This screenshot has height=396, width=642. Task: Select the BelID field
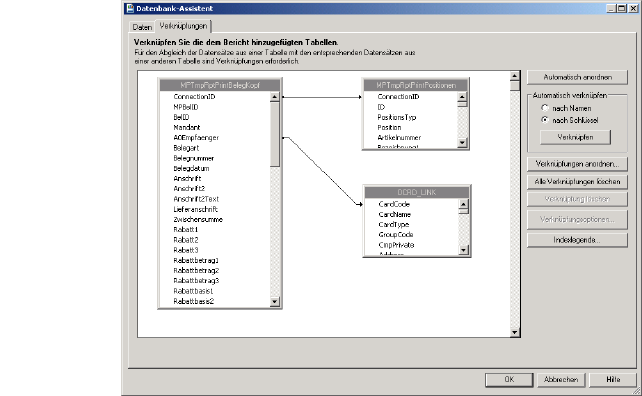pos(181,117)
